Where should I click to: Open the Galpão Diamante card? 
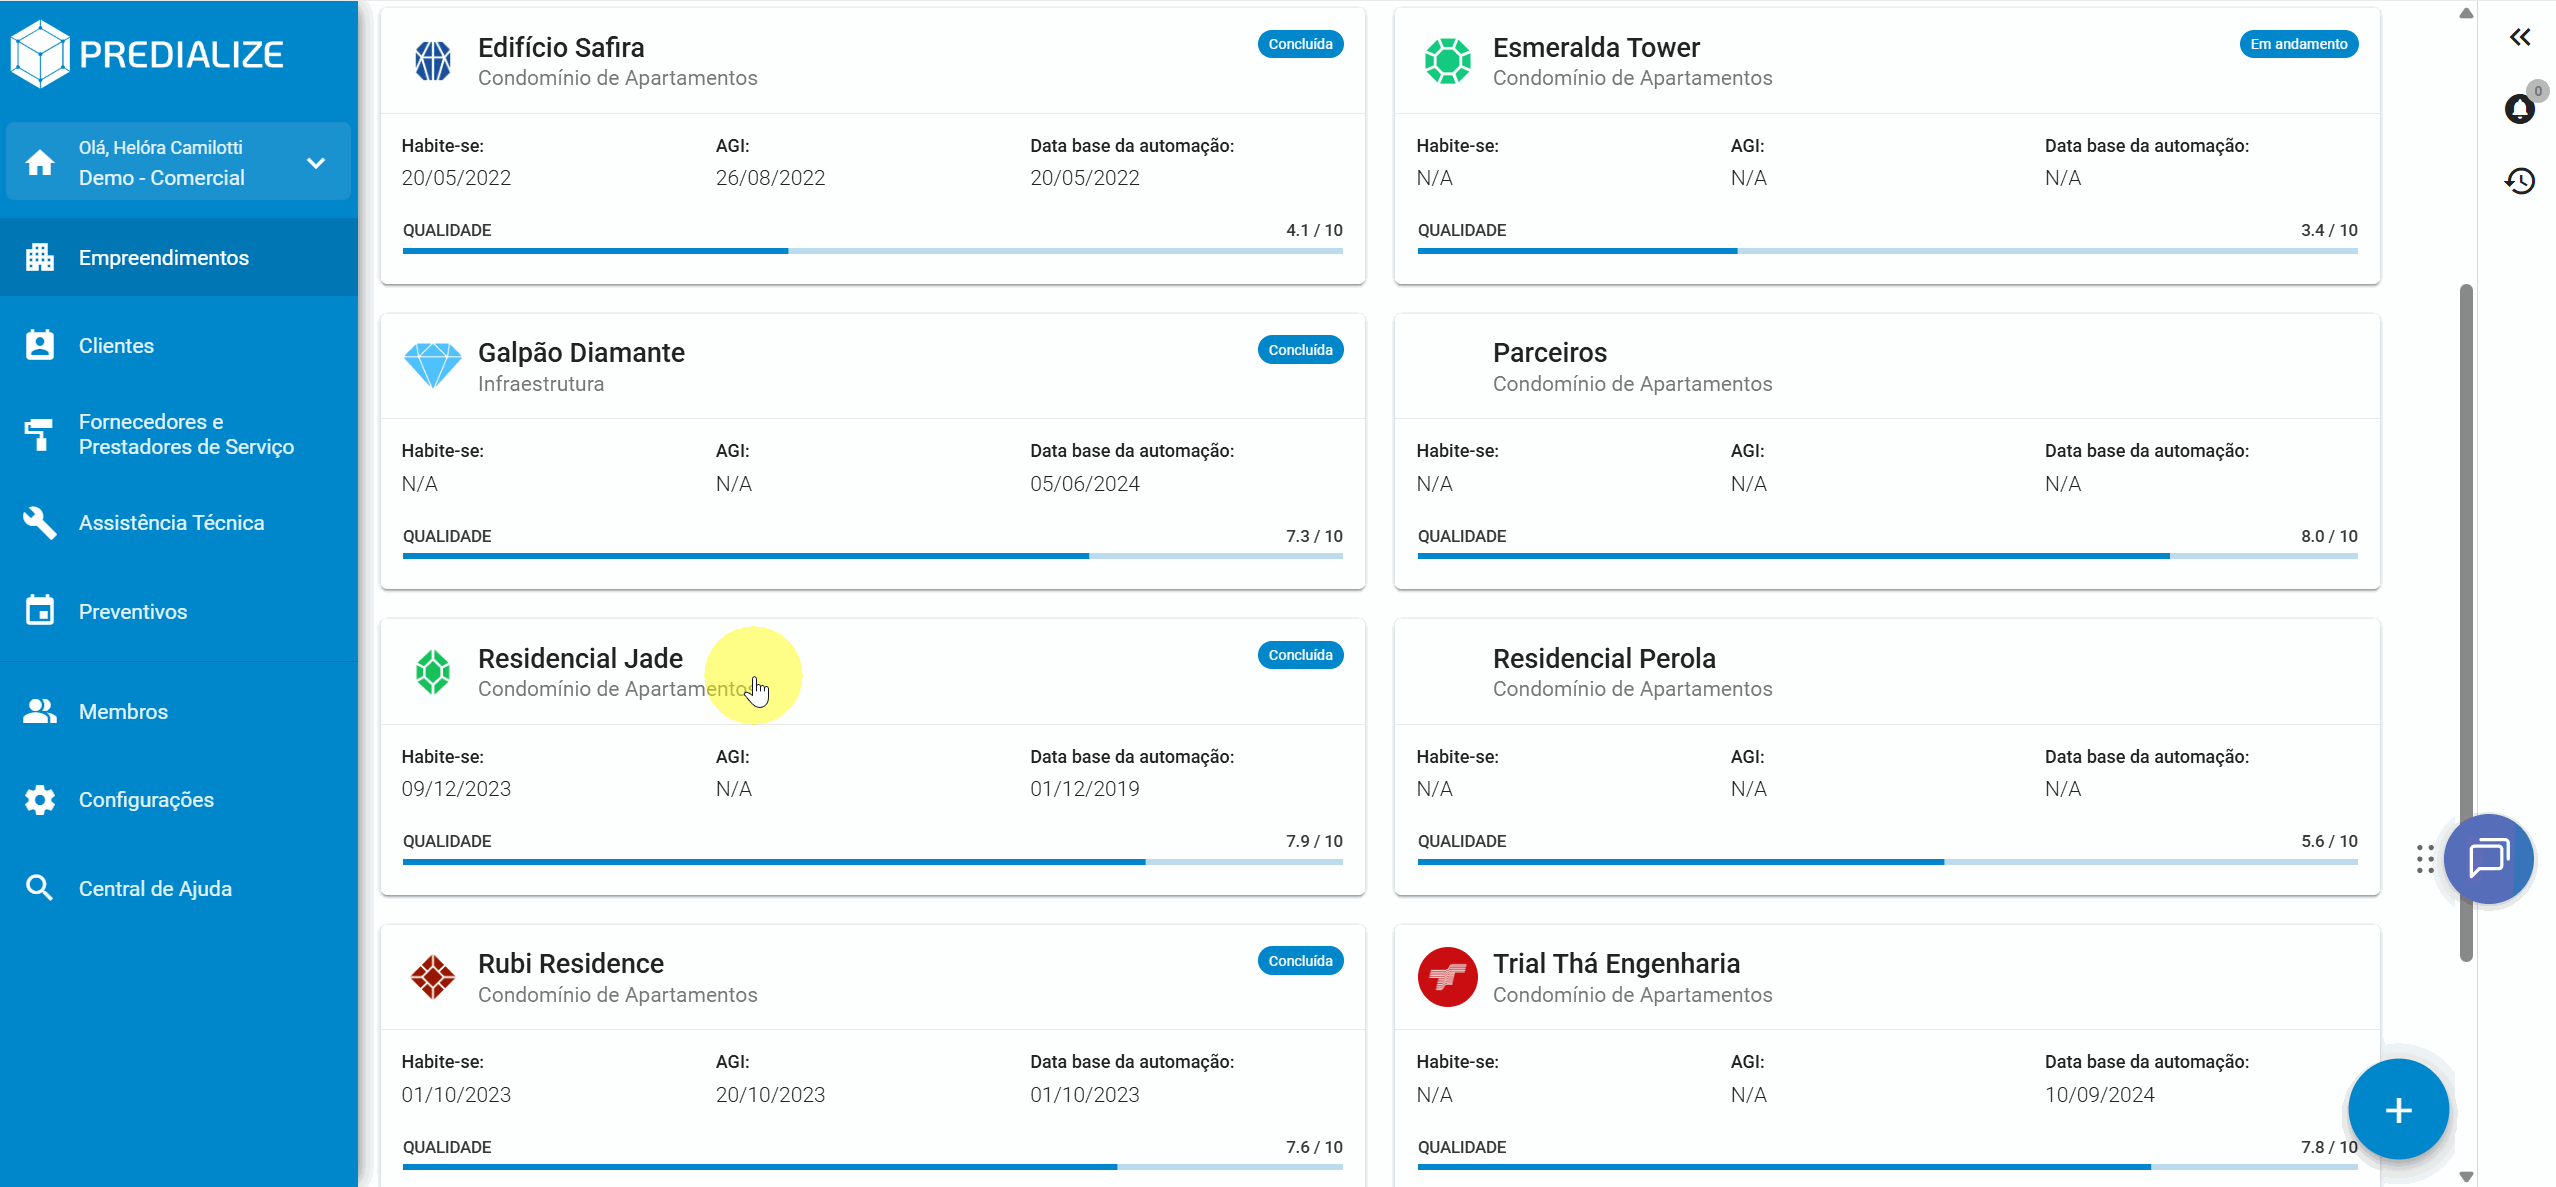click(x=581, y=352)
